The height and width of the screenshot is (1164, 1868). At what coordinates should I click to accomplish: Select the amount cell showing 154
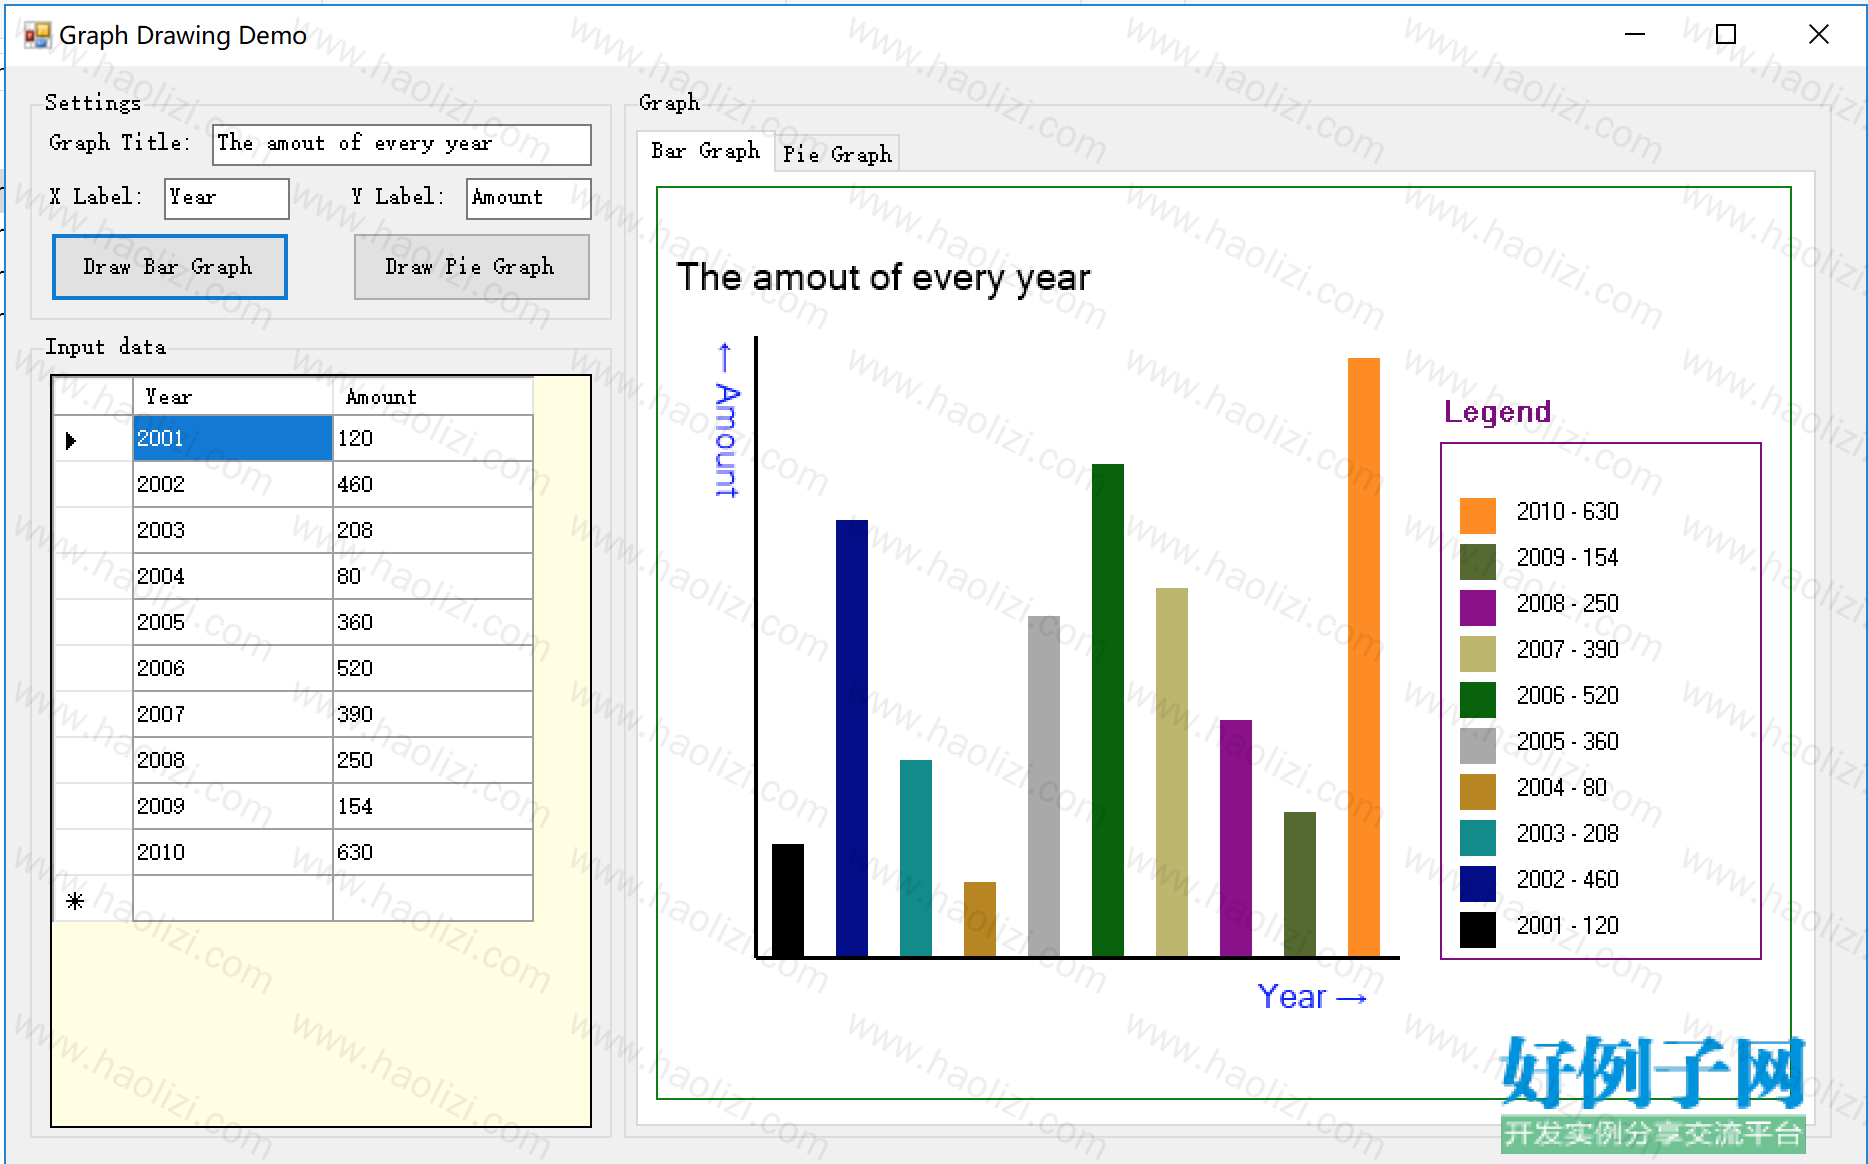433,807
